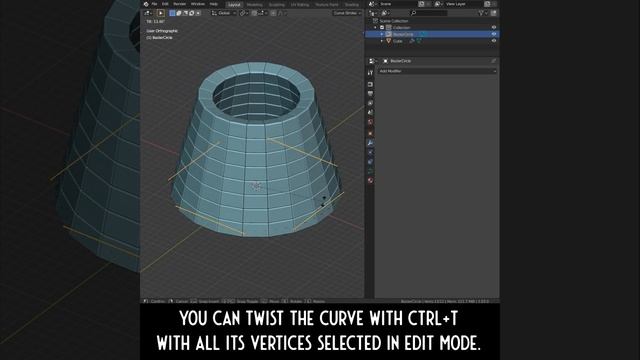Screen dimensions: 640x360
Task: Open the outliner editor type dropdown
Action: (373, 13)
